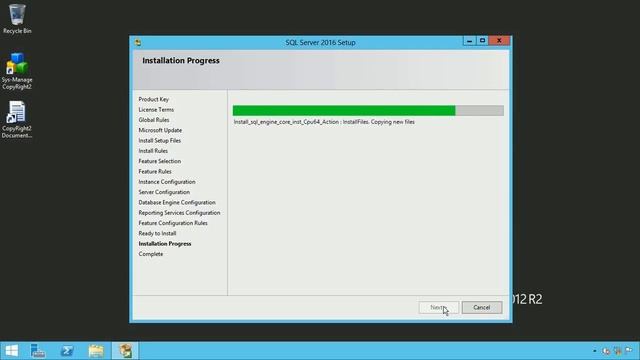Select the Server Configuration step
The image size is (640, 360).
pos(164,192)
